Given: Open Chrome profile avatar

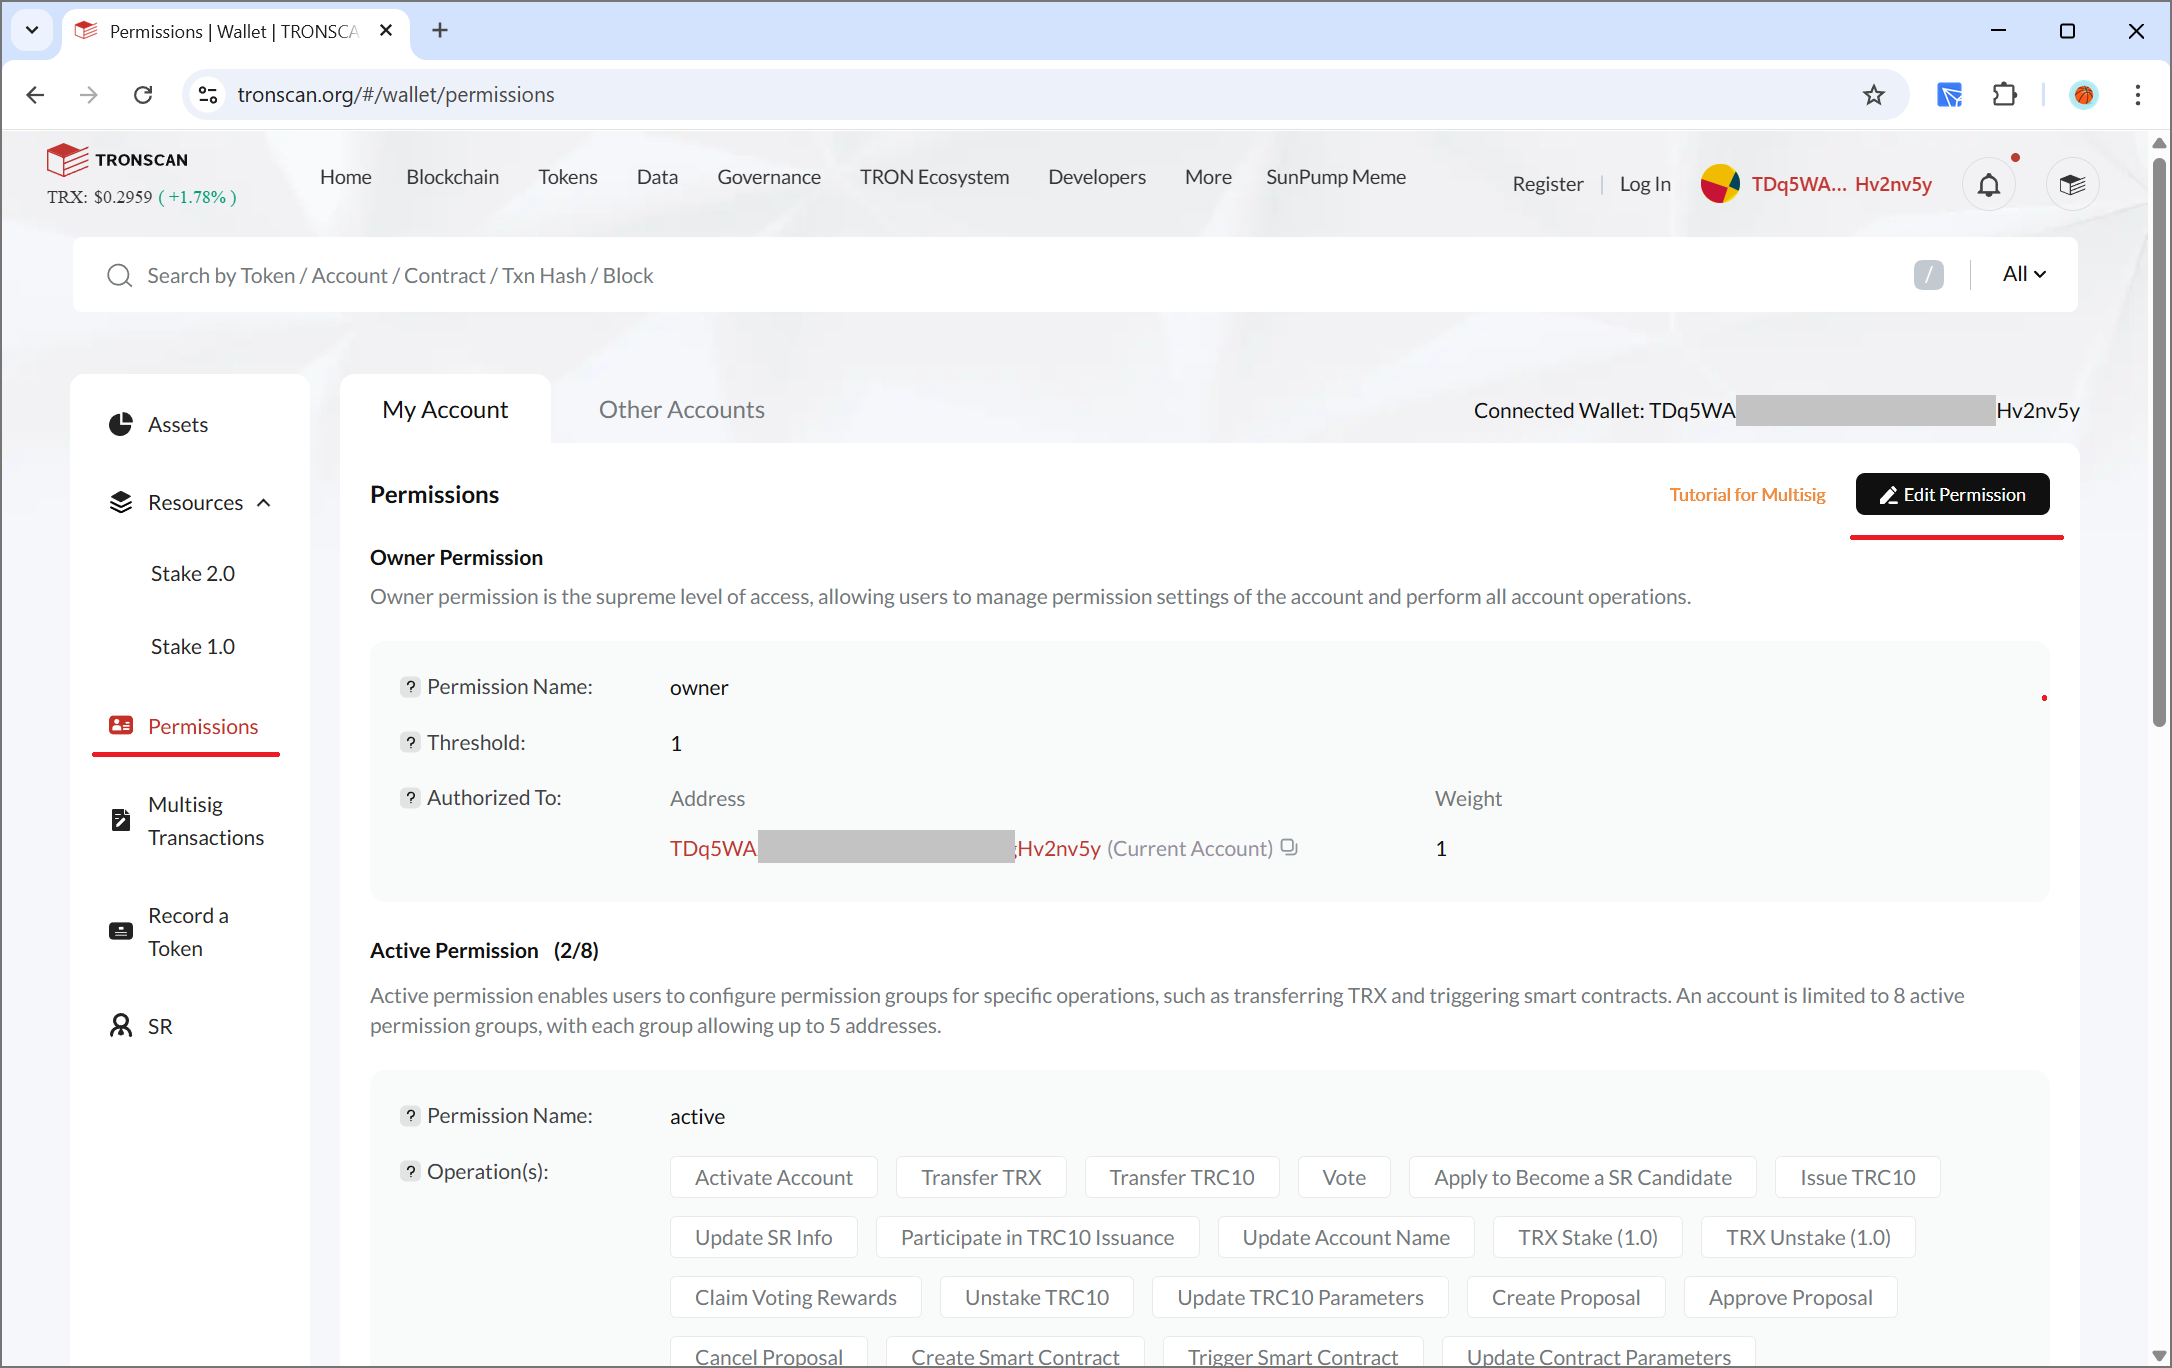Looking at the screenshot, I should (x=2083, y=95).
